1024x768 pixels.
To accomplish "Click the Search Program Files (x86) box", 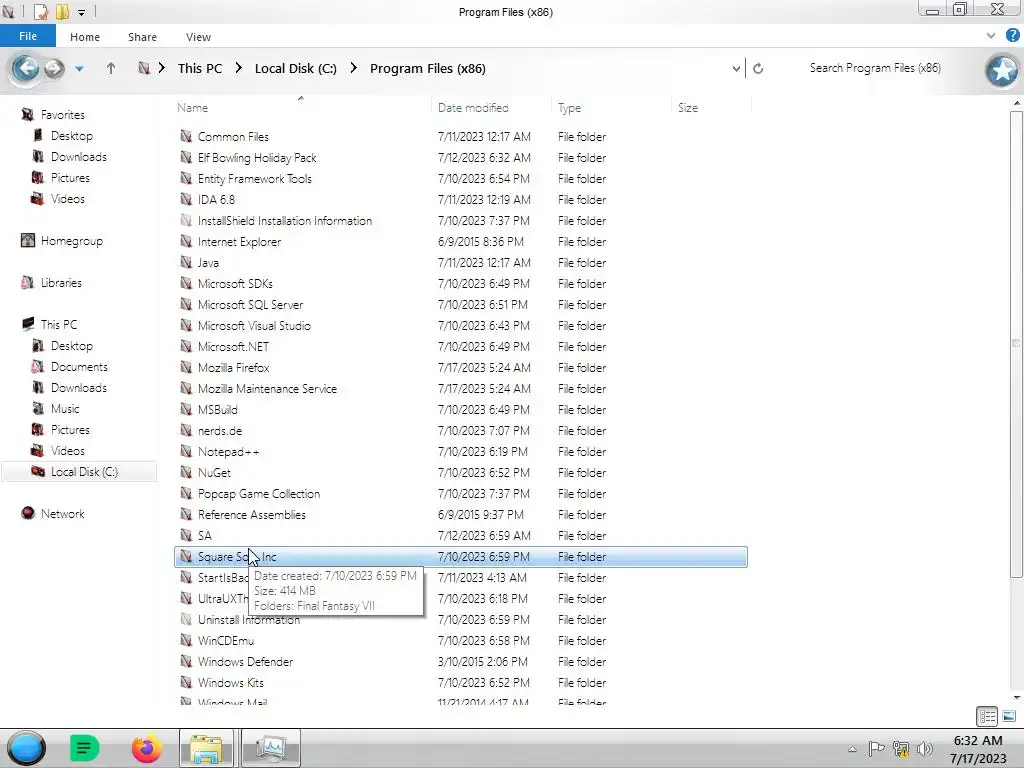I will [875, 68].
